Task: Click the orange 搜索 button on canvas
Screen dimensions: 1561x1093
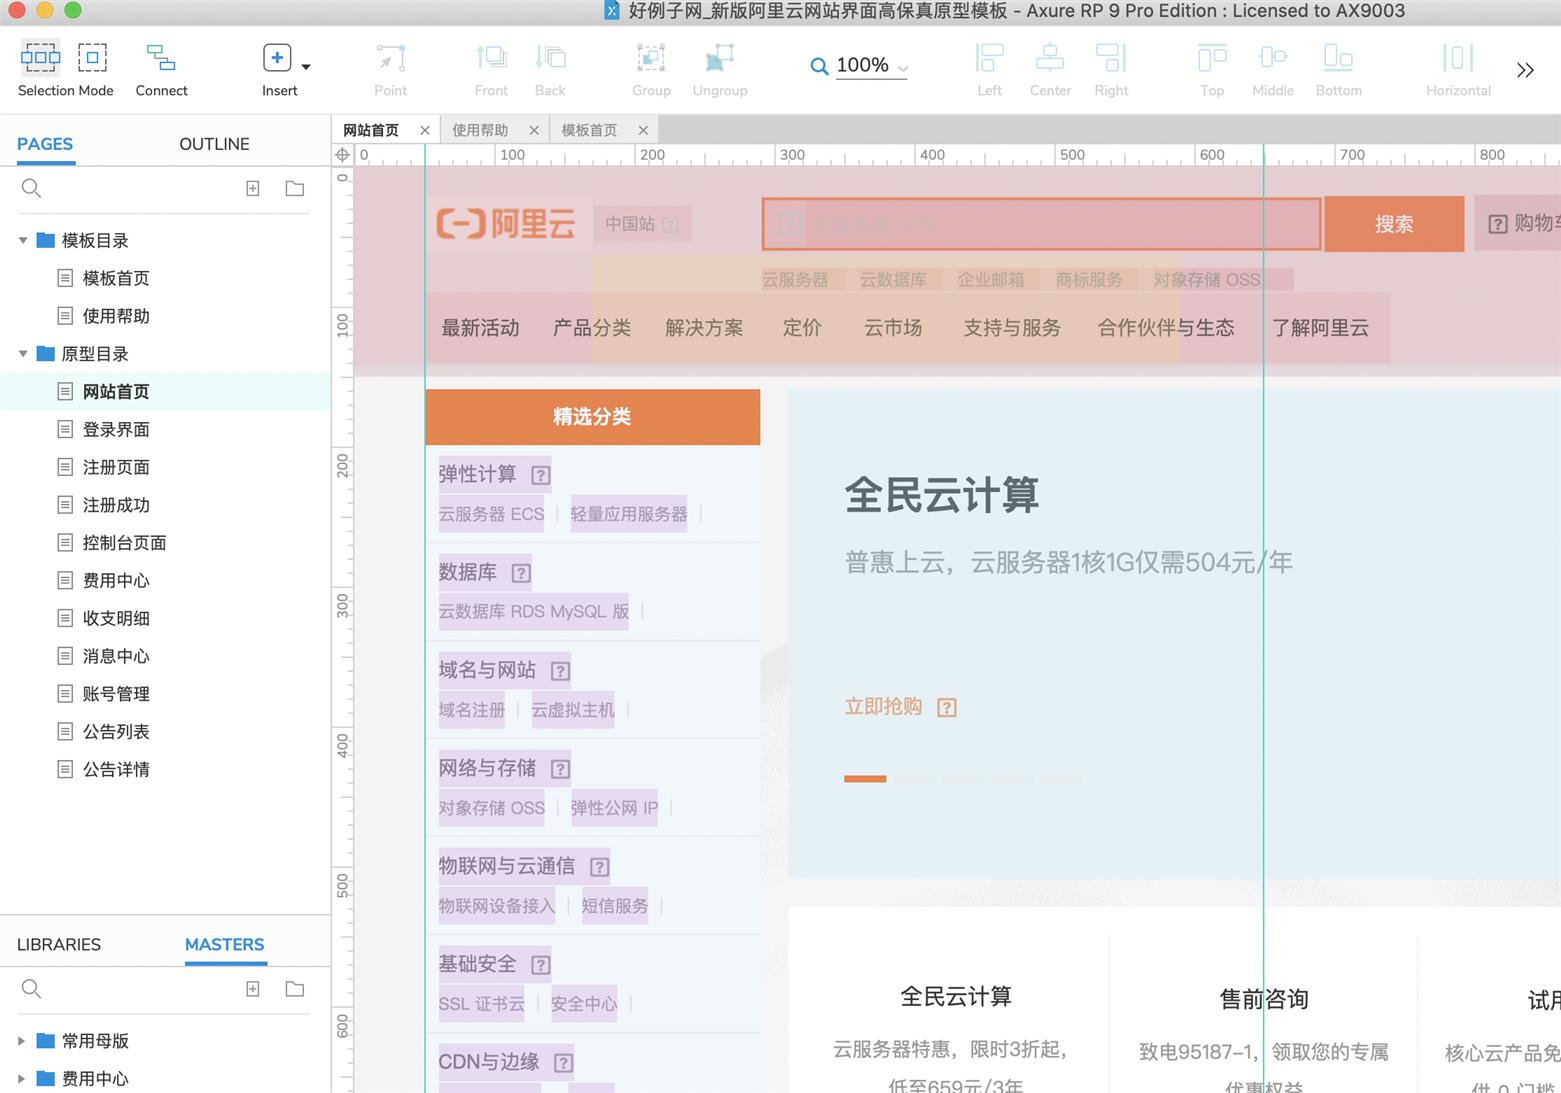Action: pos(1394,224)
